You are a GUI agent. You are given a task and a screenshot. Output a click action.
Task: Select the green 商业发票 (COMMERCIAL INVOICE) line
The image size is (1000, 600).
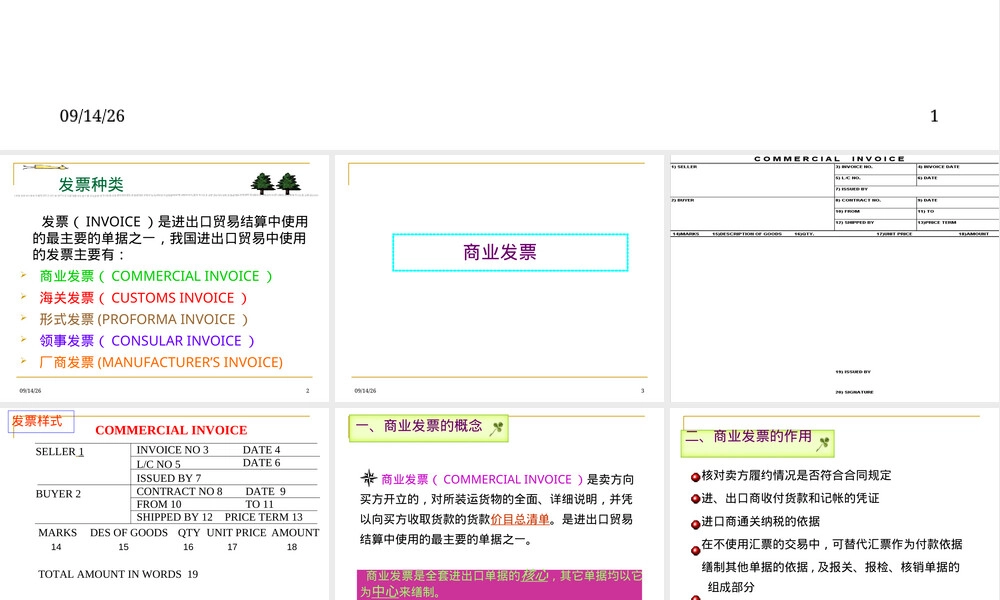(x=156, y=276)
